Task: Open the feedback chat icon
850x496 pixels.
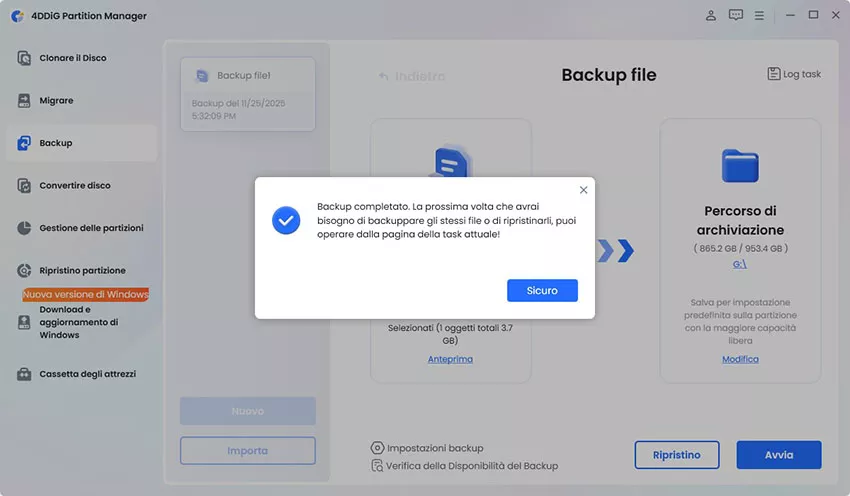Action: pyautogui.click(x=736, y=15)
